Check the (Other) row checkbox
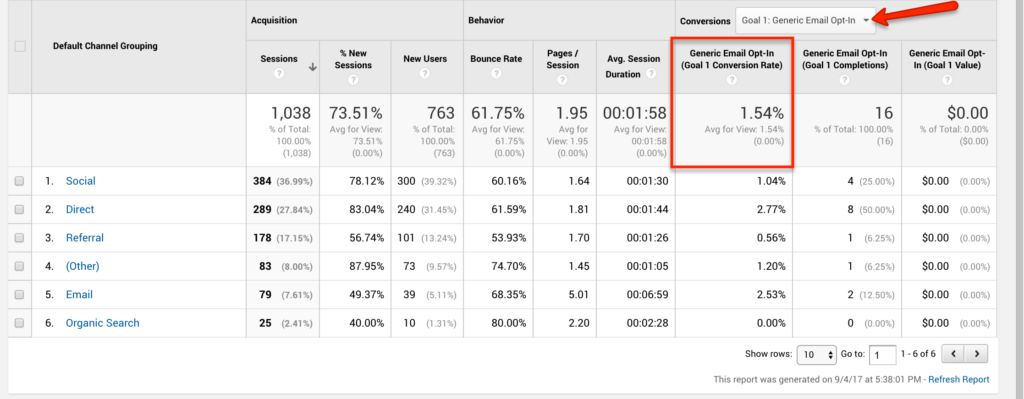1024x399 pixels. pyautogui.click(x=20, y=266)
